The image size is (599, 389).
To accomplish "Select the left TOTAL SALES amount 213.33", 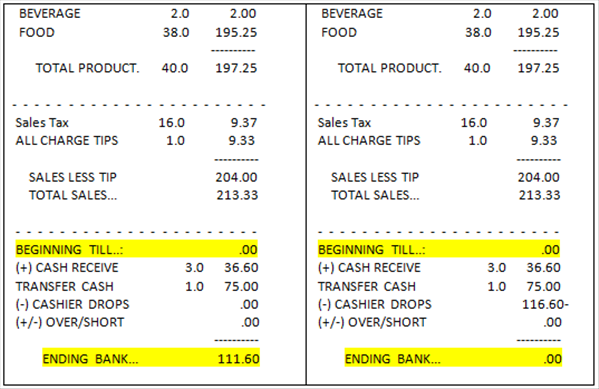I will click(237, 195).
